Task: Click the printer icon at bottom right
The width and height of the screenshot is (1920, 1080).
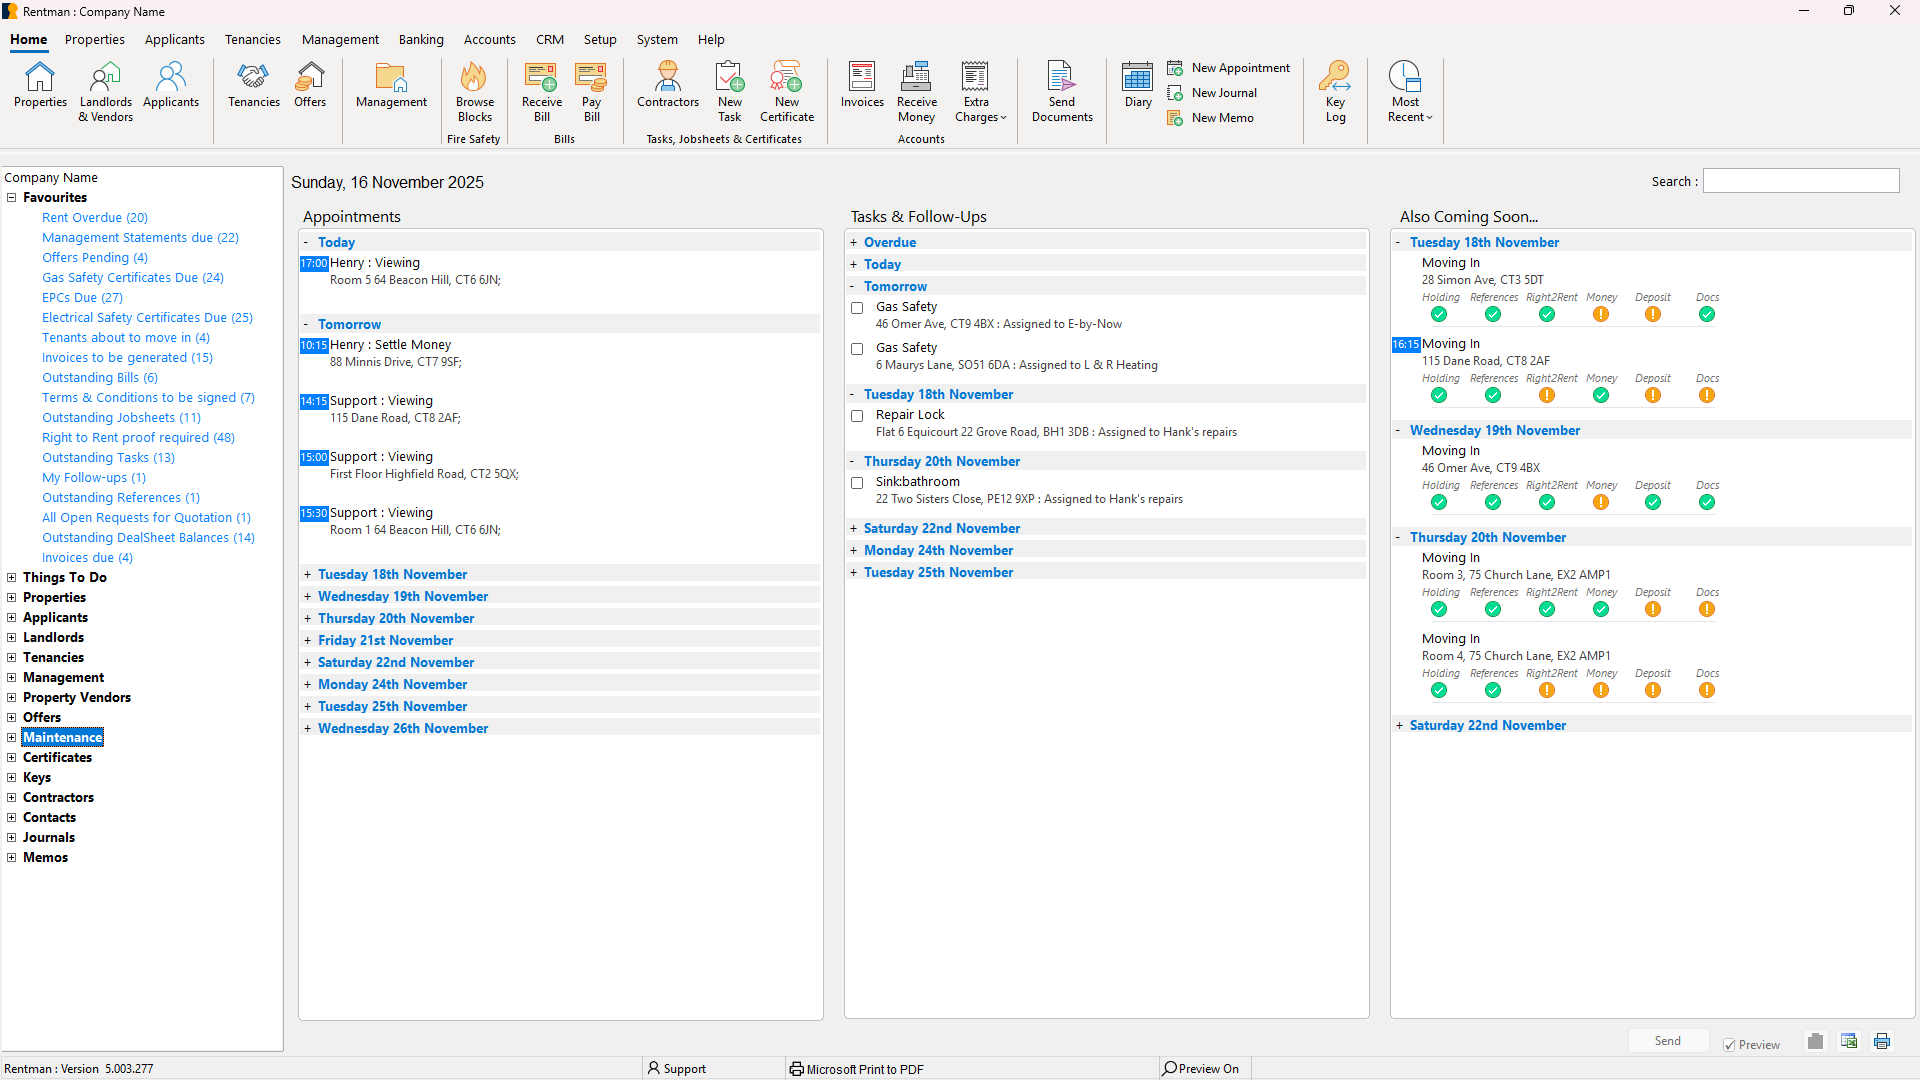Action: pos(1882,1041)
